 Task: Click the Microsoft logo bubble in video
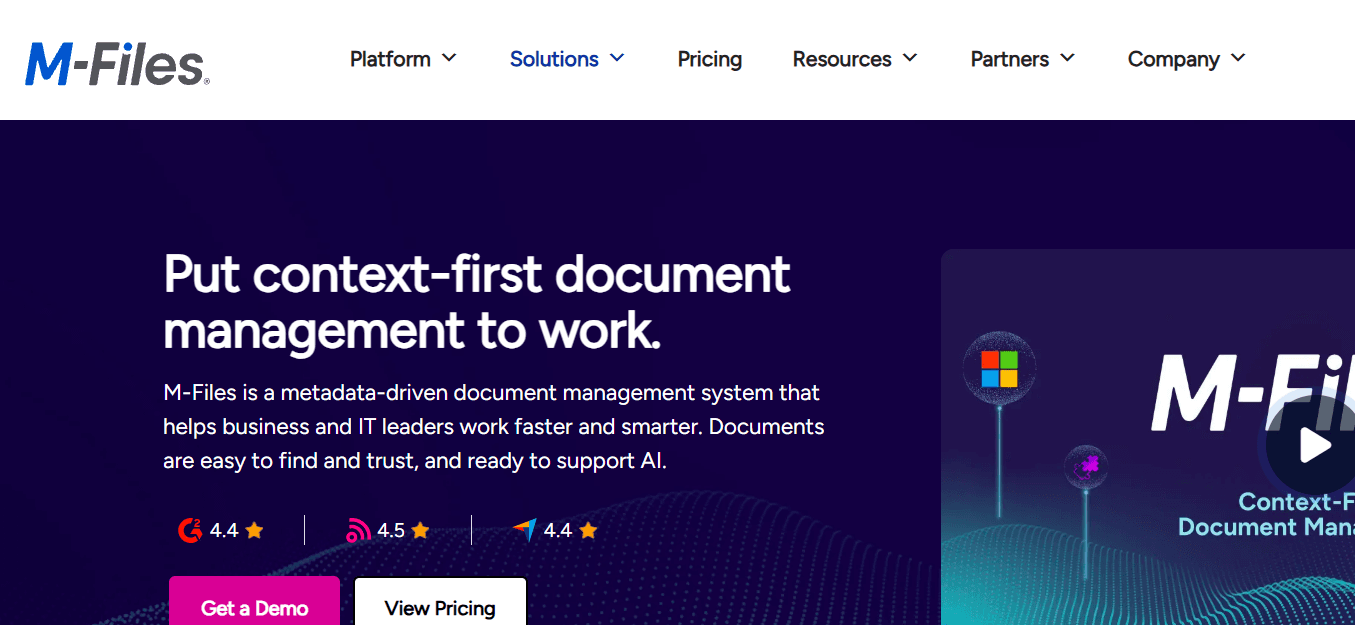pyautogui.click(x=999, y=368)
